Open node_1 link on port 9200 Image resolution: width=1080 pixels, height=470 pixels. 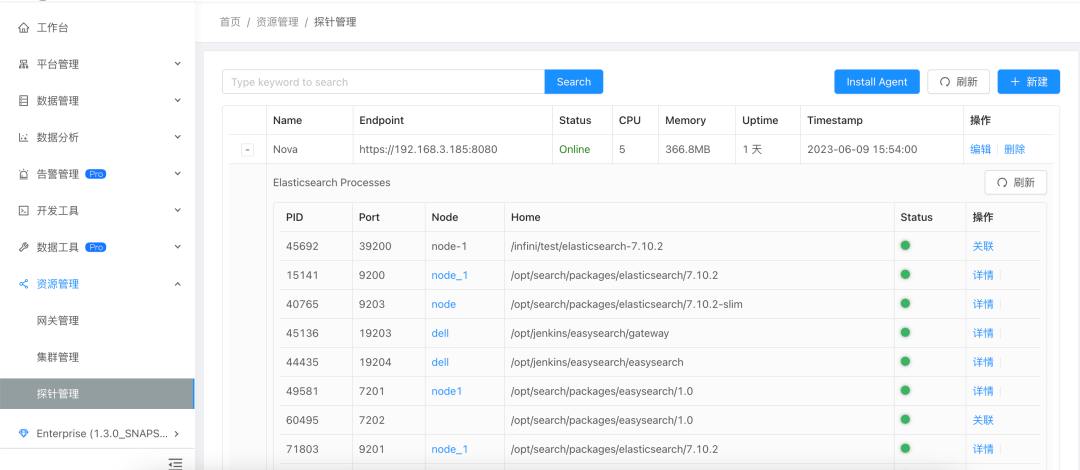tap(450, 275)
